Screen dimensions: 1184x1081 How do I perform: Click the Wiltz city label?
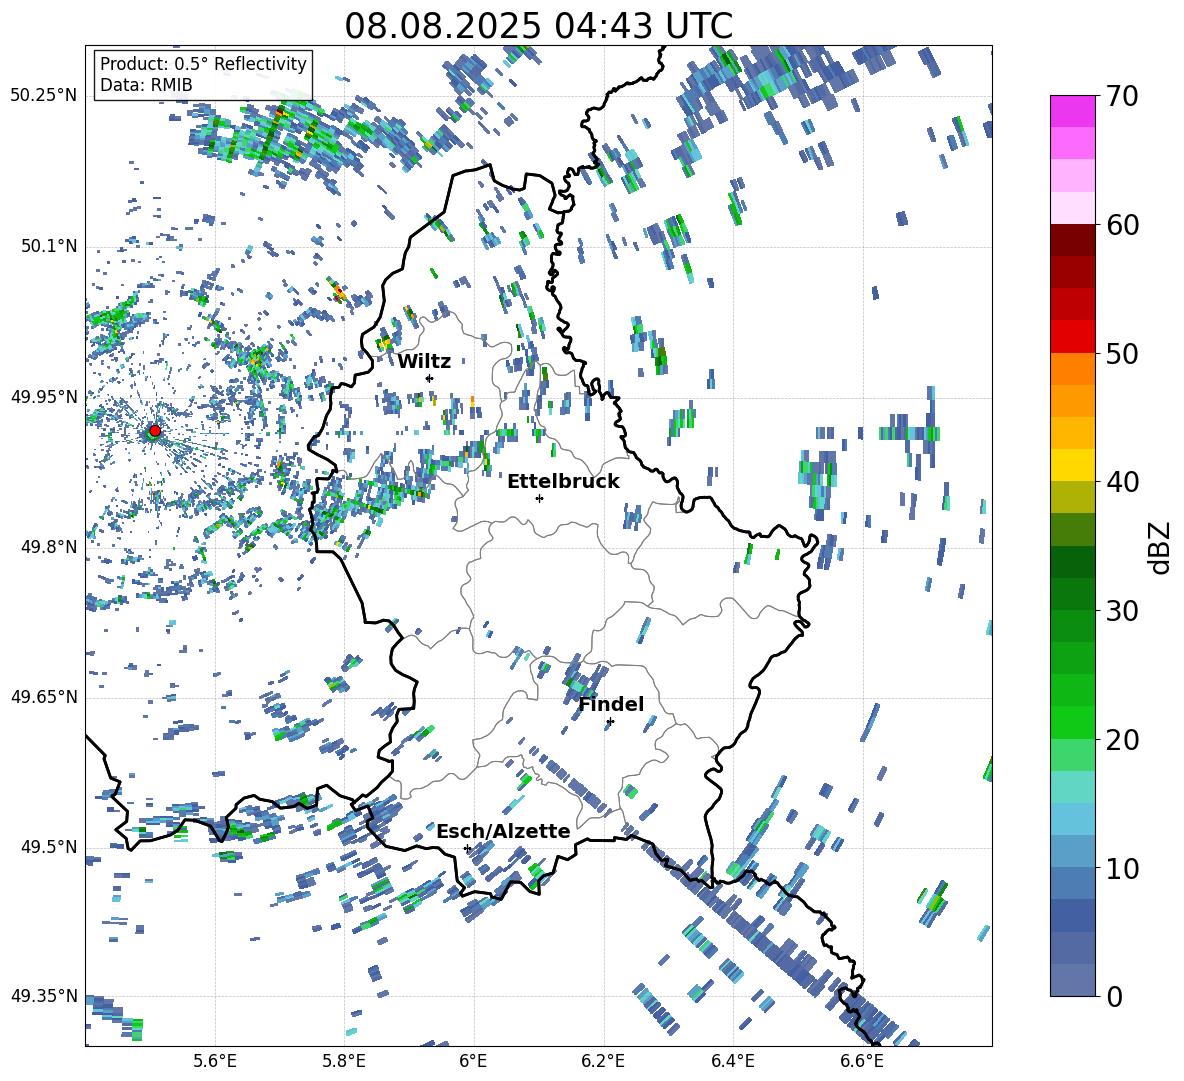[x=424, y=362]
